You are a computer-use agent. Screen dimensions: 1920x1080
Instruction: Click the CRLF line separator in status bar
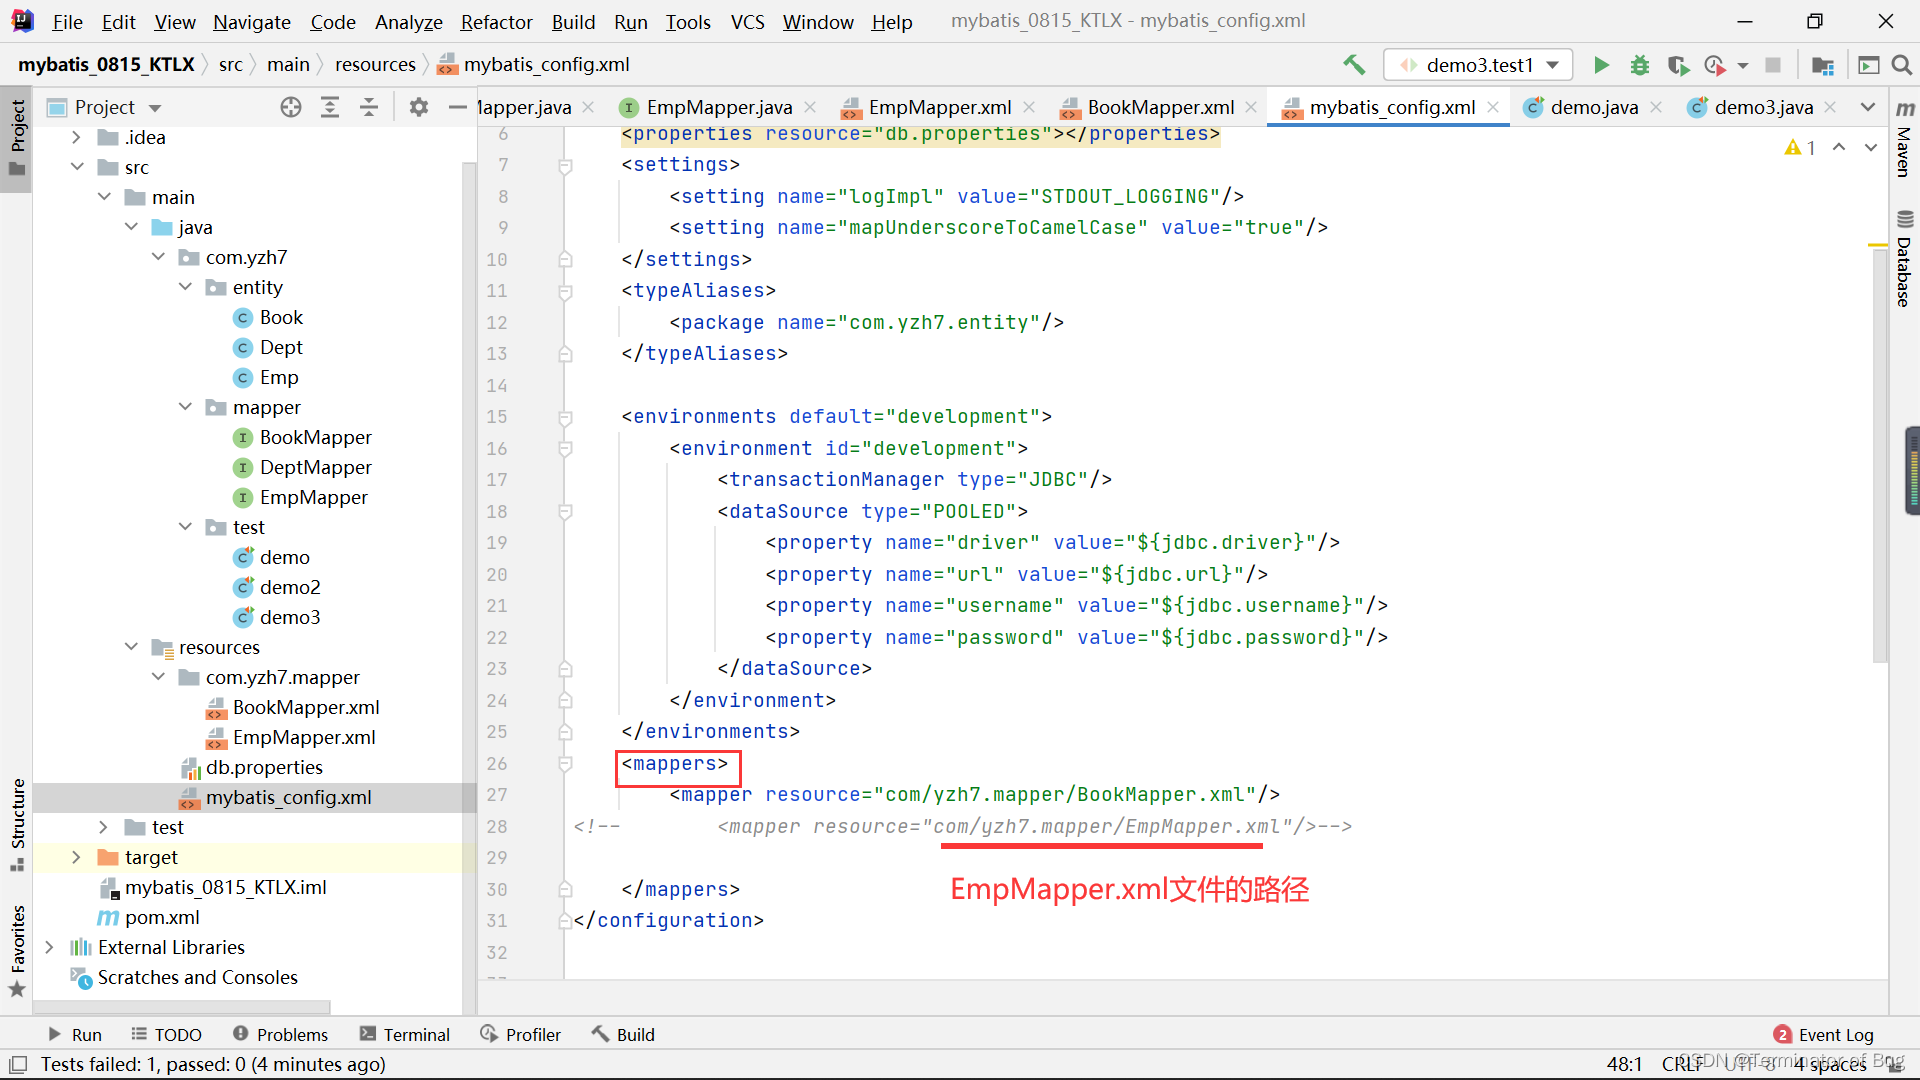1682,1064
